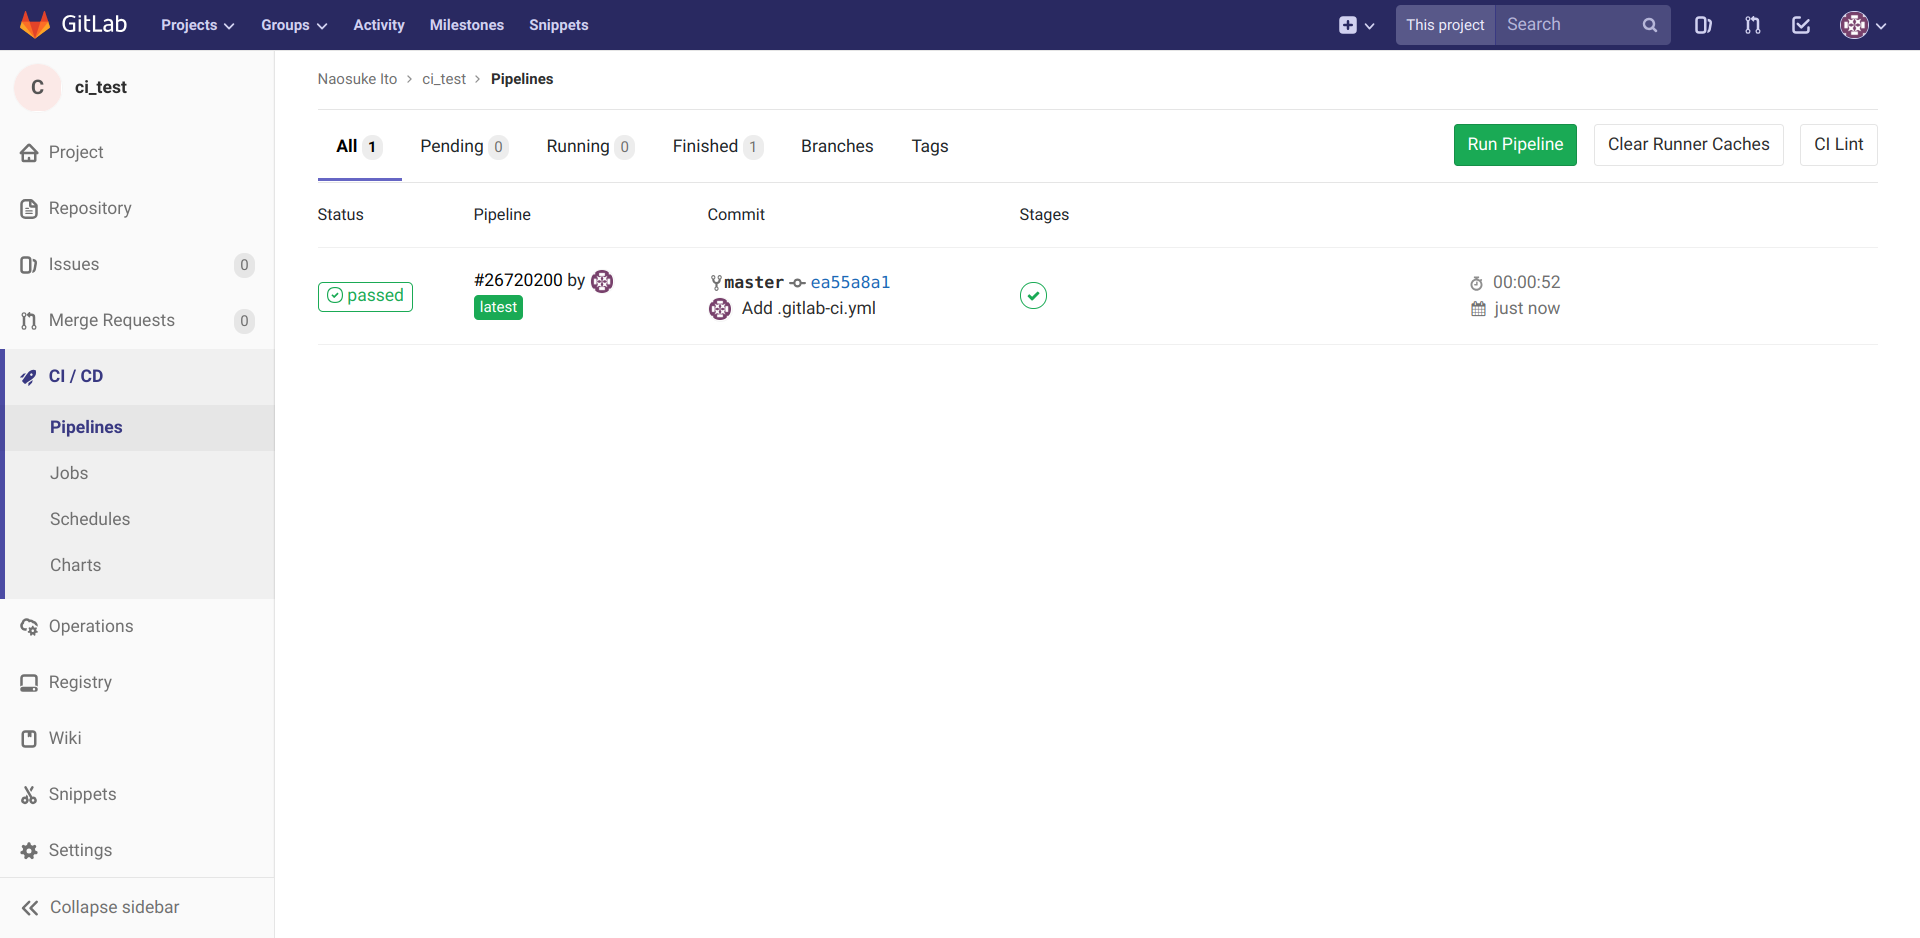
Task: Open Snippets in the top navigation
Action: click(x=559, y=25)
